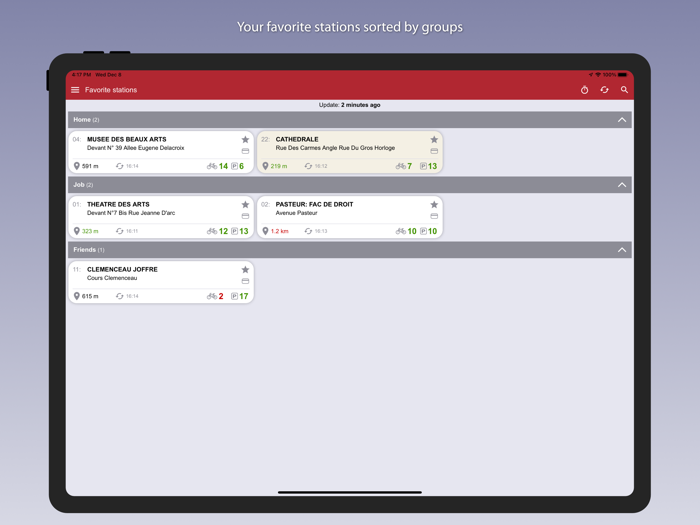Toggle Theatre Des Arts favorite star
The width and height of the screenshot is (700, 525).
tap(245, 204)
